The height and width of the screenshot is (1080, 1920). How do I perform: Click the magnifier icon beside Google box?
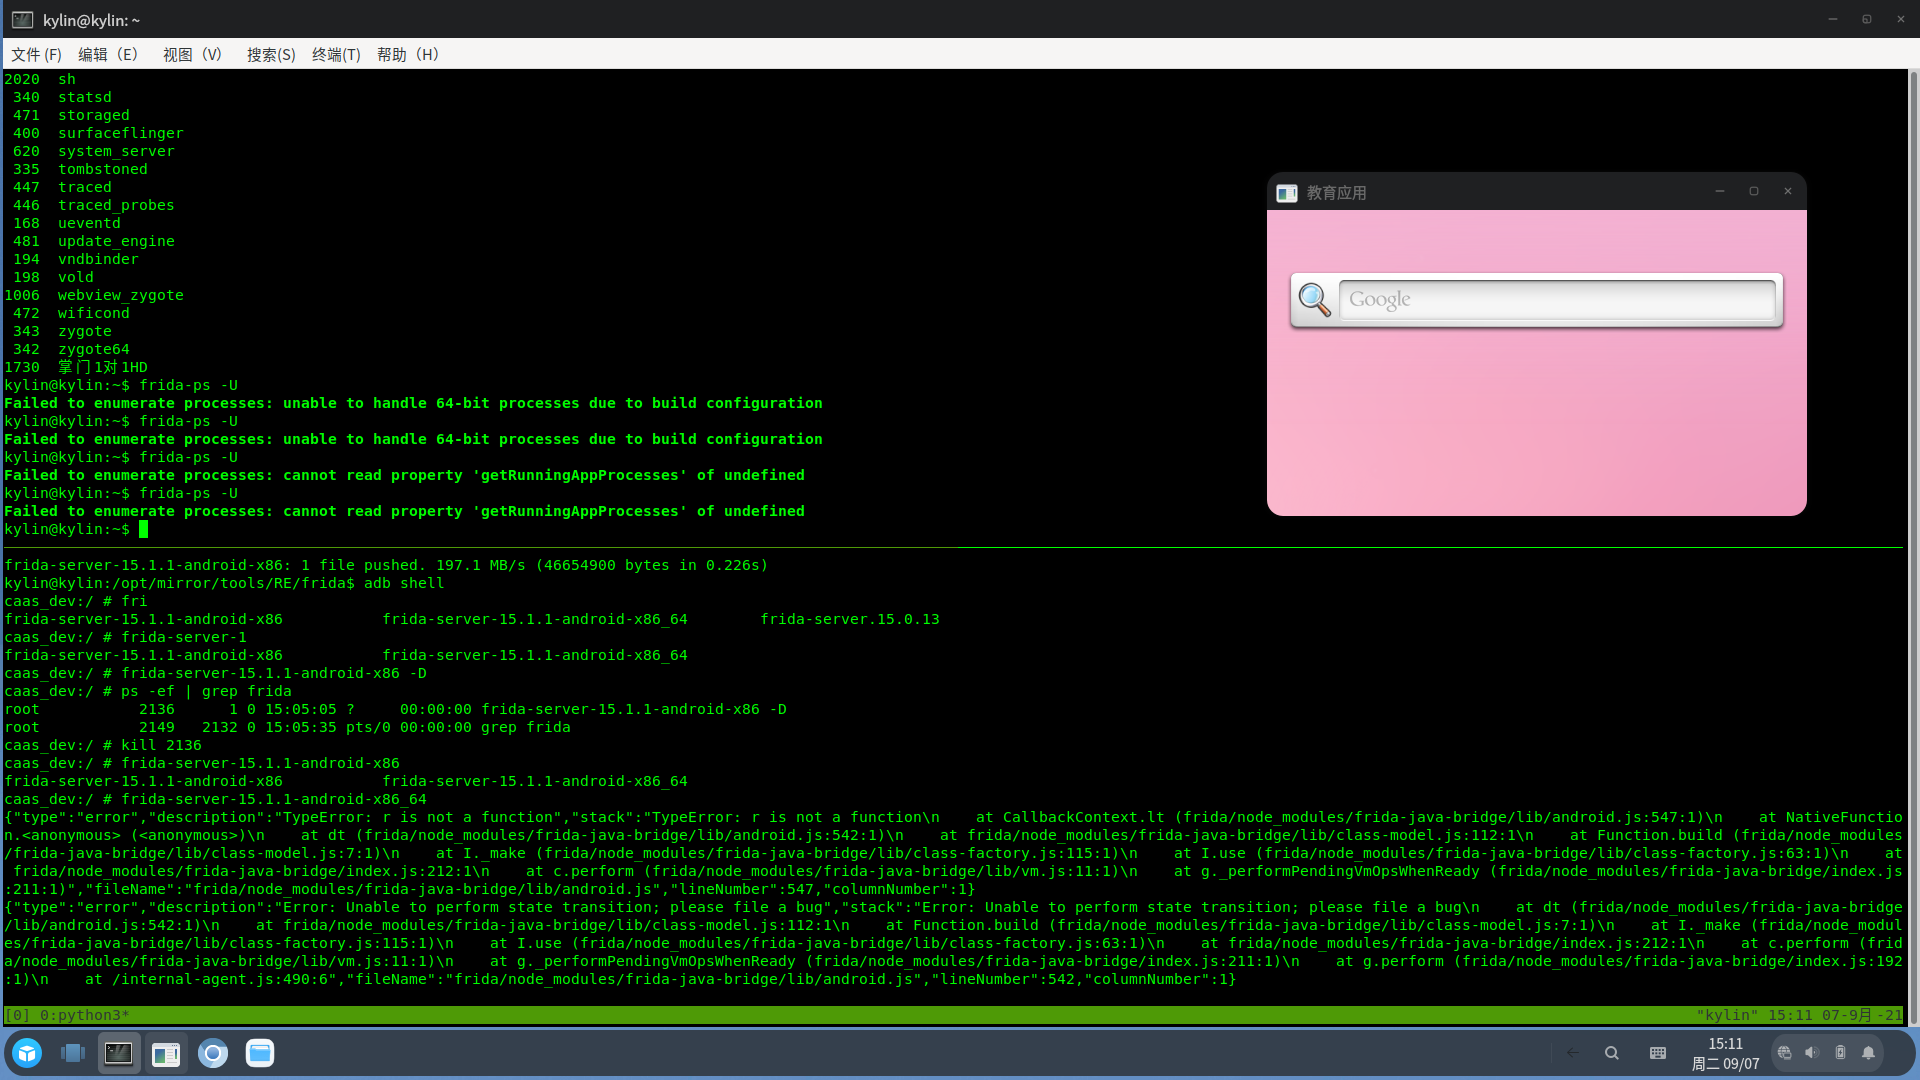(1314, 299)
